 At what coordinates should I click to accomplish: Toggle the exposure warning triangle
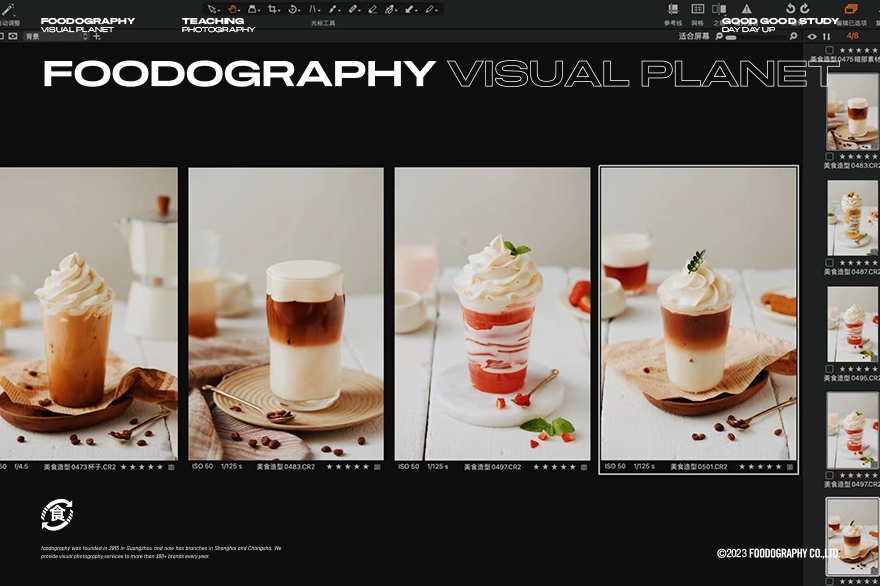coord(746,9)
